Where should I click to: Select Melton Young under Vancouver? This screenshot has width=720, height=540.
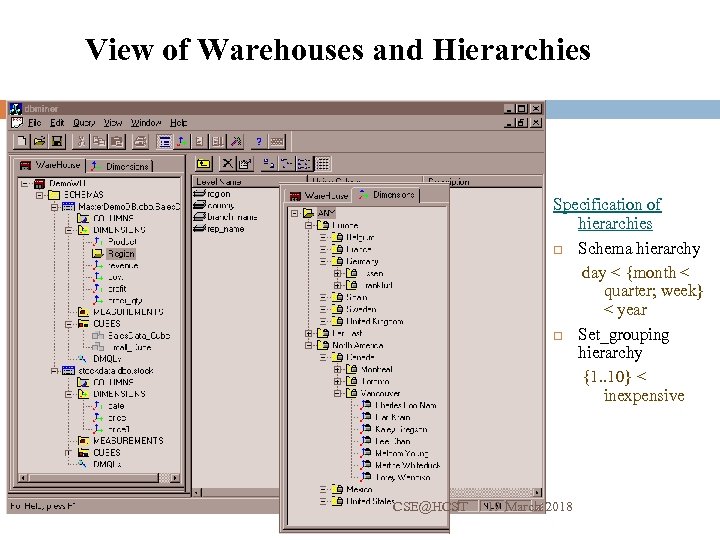tap(401, 453)
